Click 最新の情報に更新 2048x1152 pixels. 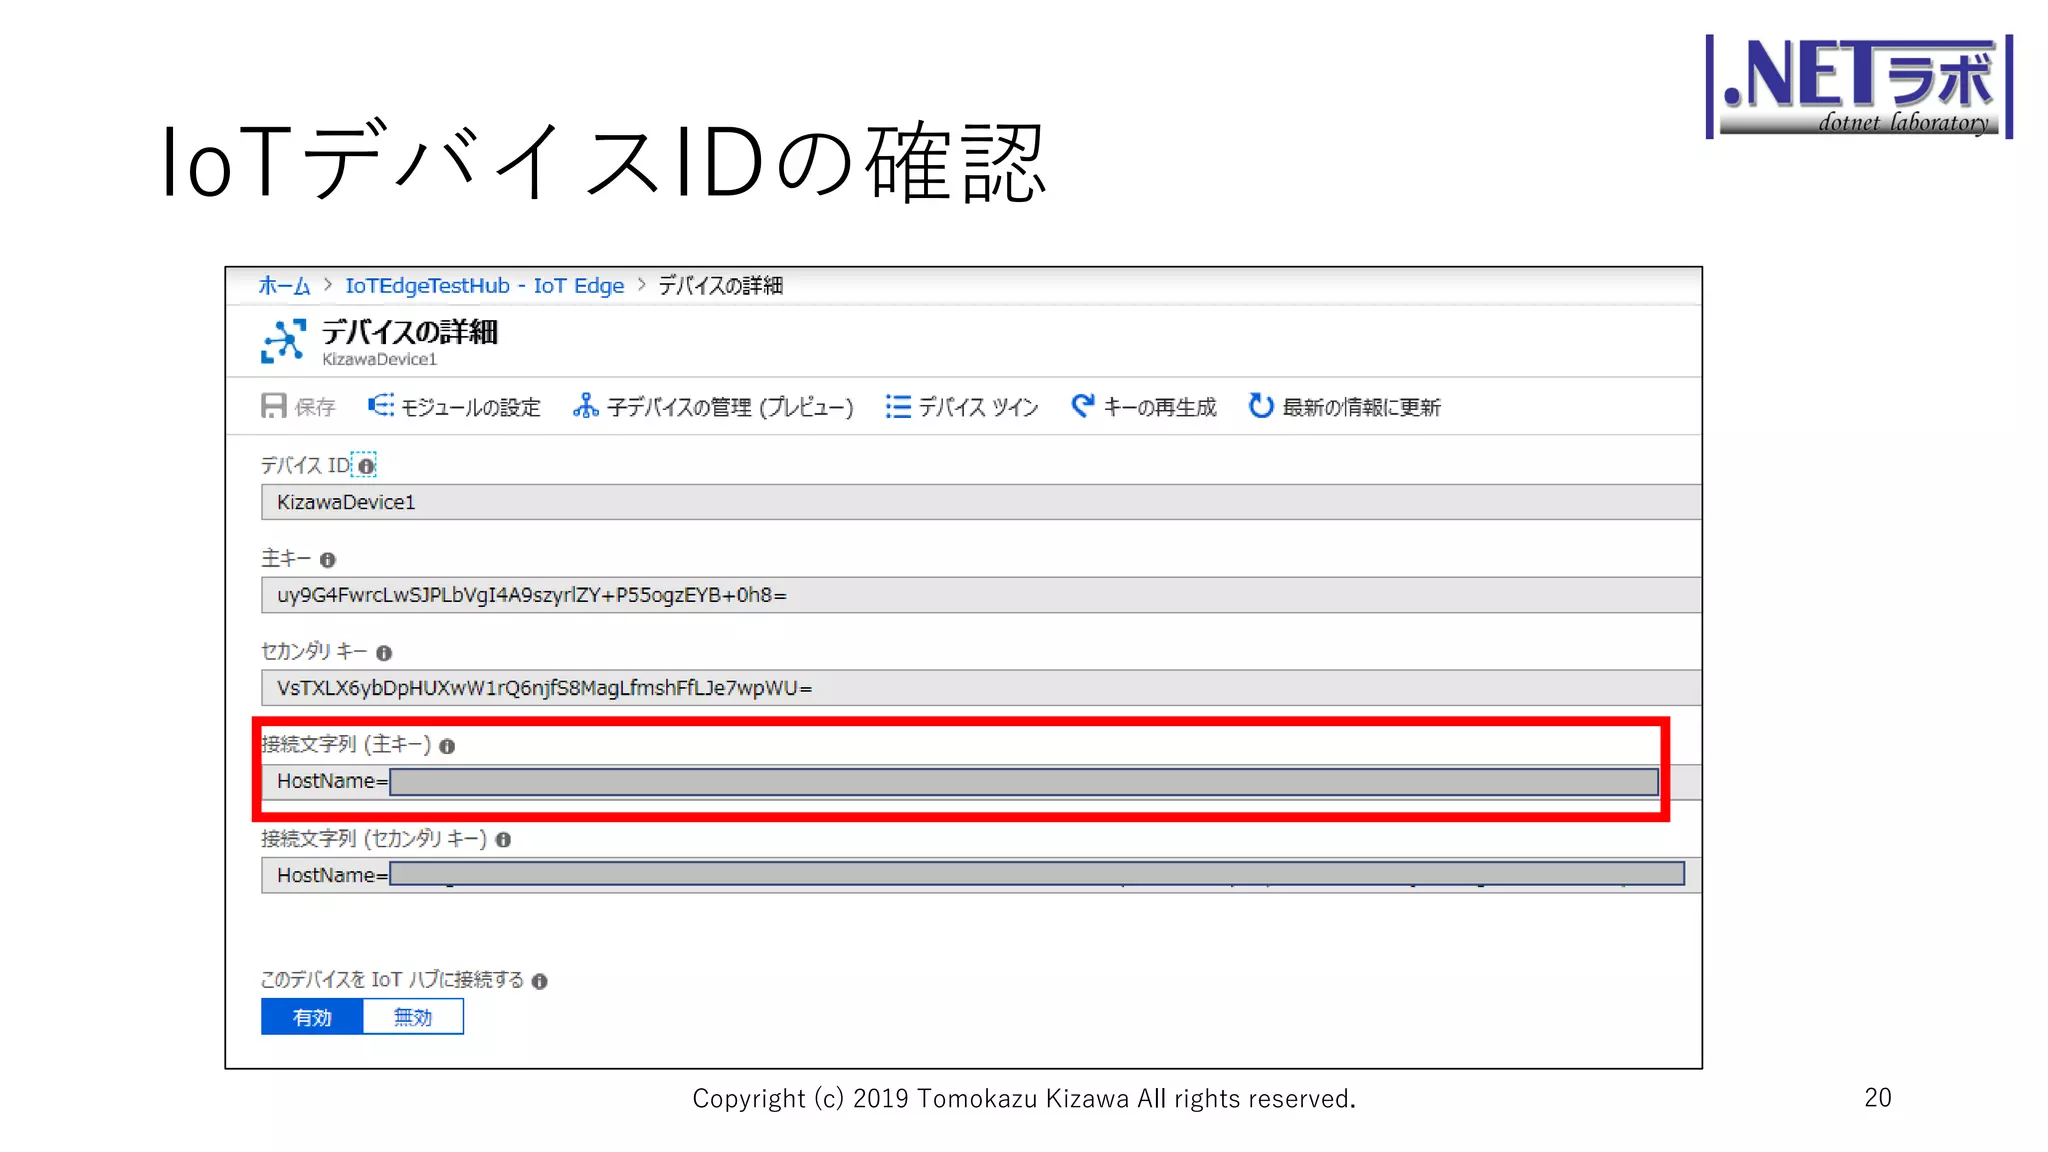click(x=1361, y=407)
